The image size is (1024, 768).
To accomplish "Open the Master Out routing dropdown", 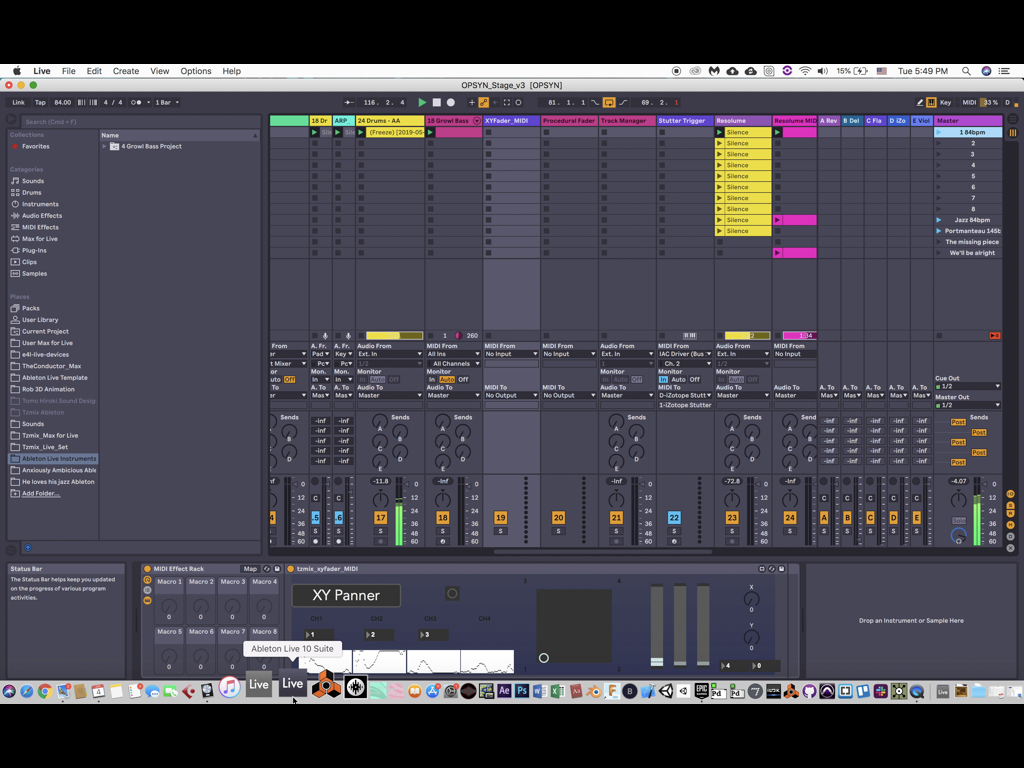I will click(x=967, y=405).
